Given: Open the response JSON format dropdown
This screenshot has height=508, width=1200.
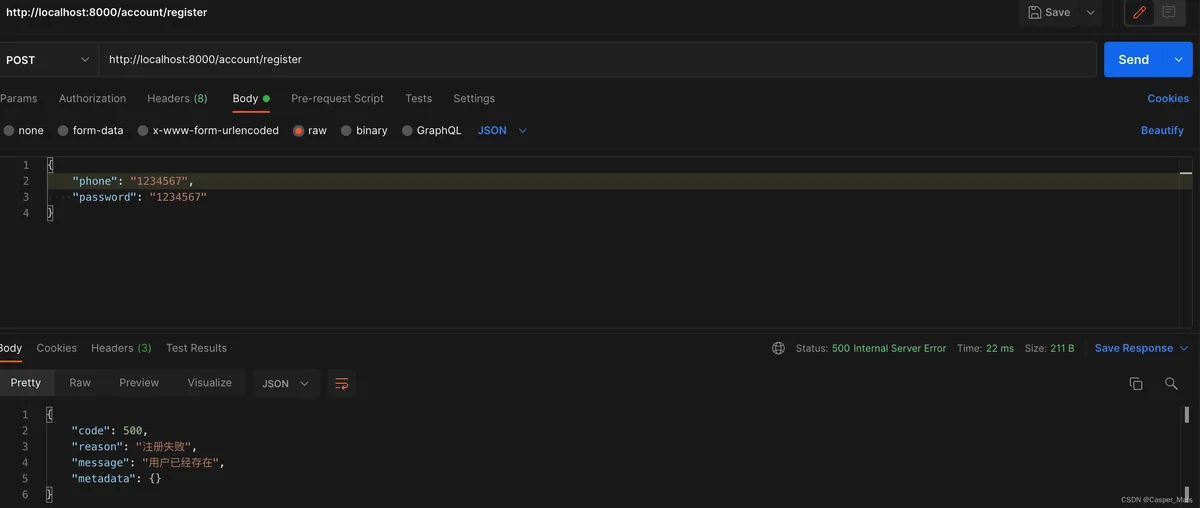Looking at the screenshot, I should pyautogui.click(x=285, y=384).
